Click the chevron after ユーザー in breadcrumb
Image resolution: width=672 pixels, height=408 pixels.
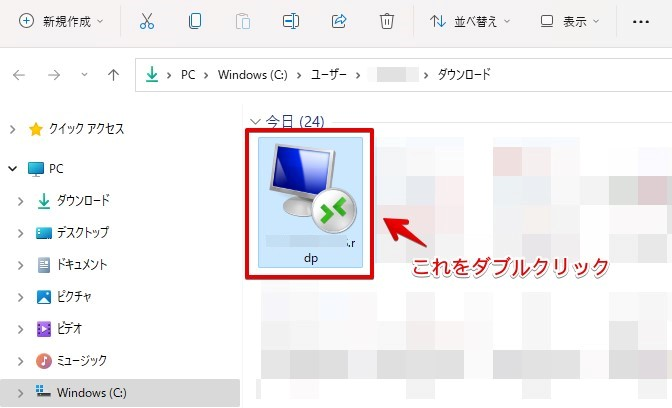tap(358, 75)
